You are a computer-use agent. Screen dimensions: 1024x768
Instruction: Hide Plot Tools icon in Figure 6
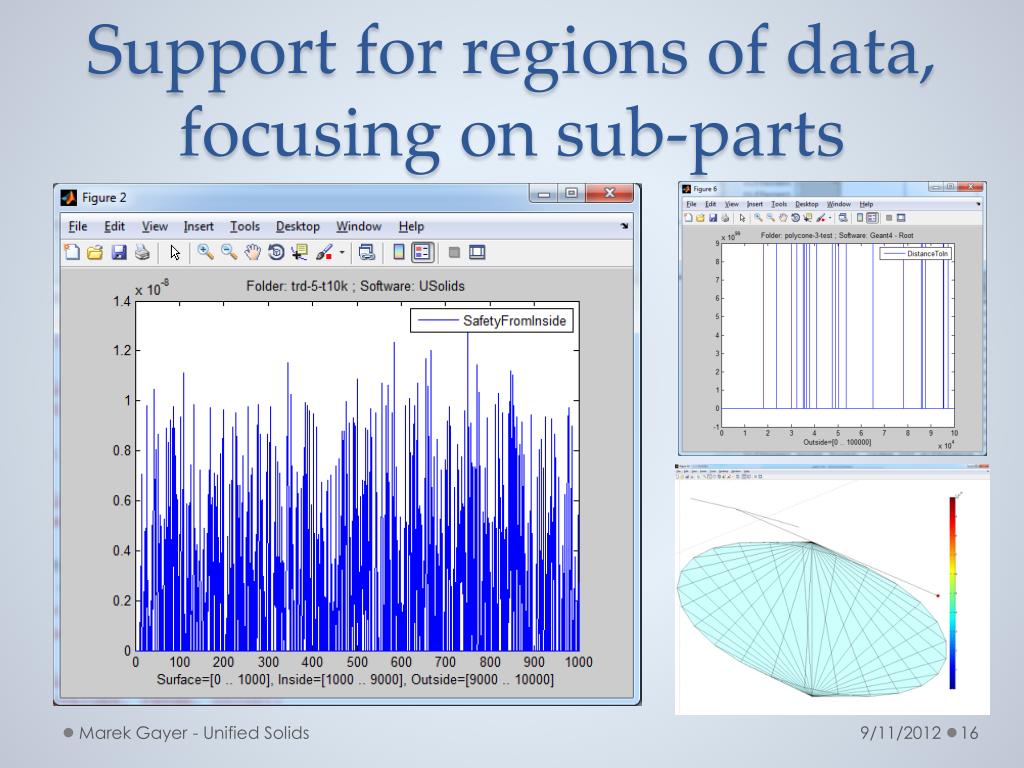coord(889,218)
